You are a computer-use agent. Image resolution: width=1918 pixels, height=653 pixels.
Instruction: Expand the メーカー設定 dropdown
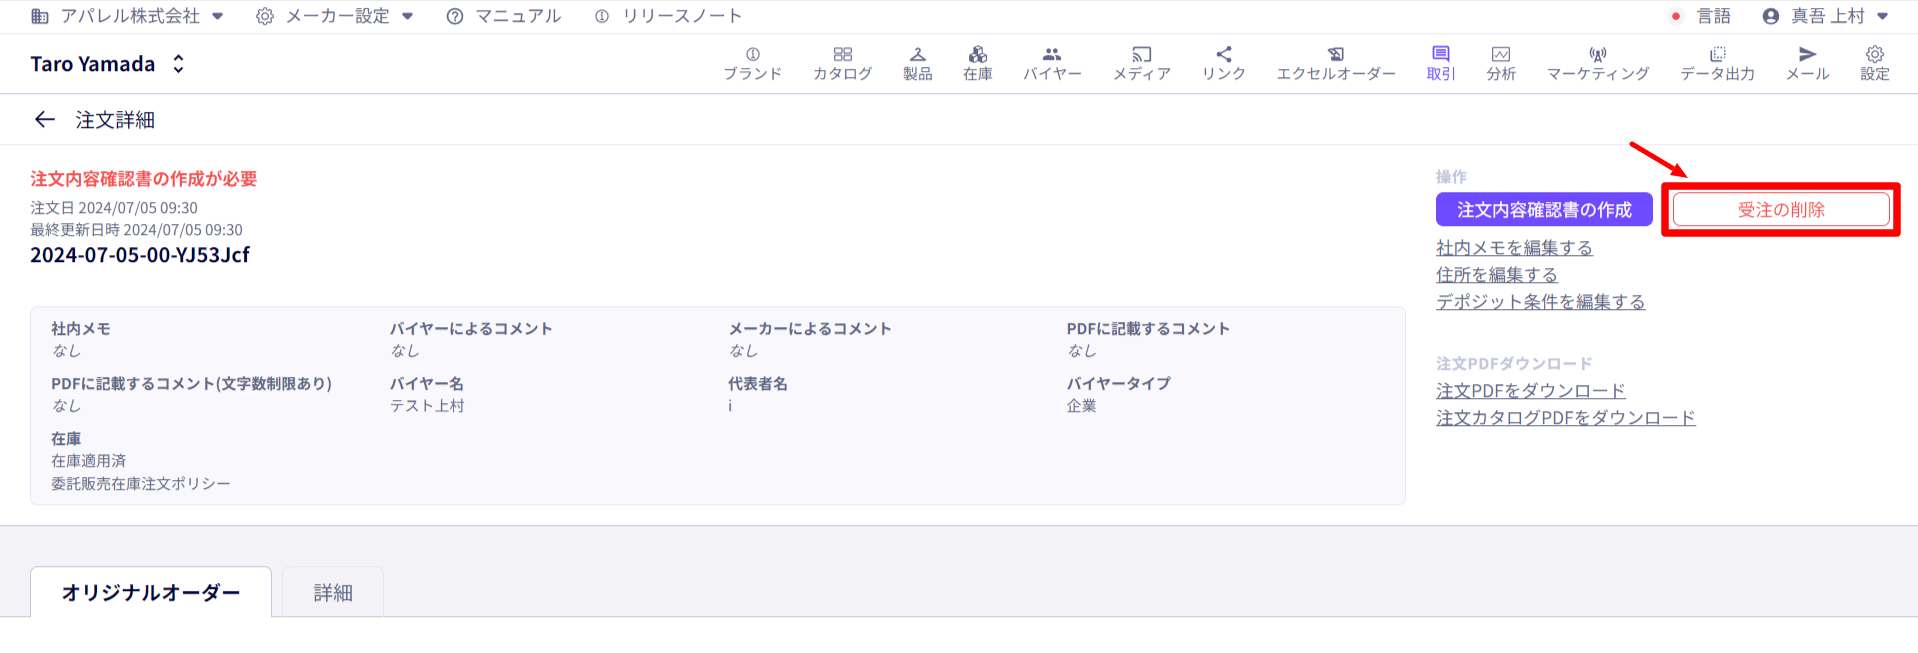click(x=335, y=16)
